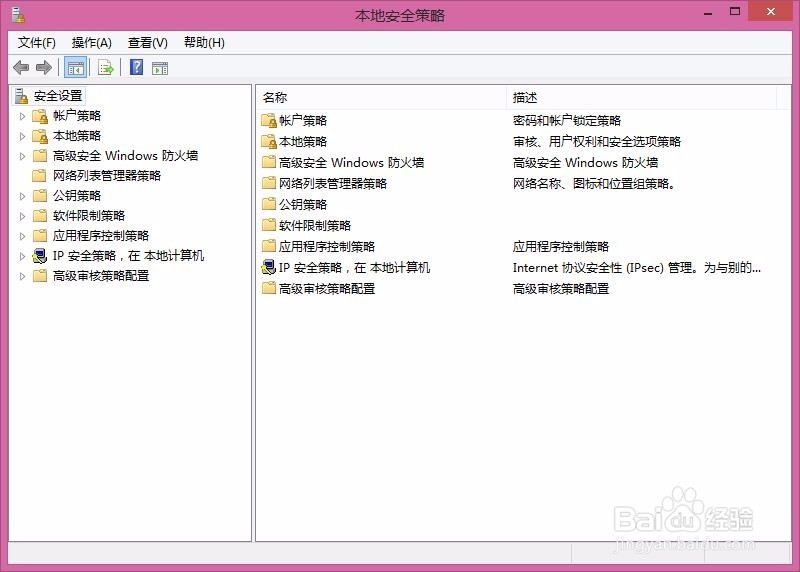Click 帐户策略 folder icon in right list
The width and height of the screenshot is (800, 572).
click(269, 120)
